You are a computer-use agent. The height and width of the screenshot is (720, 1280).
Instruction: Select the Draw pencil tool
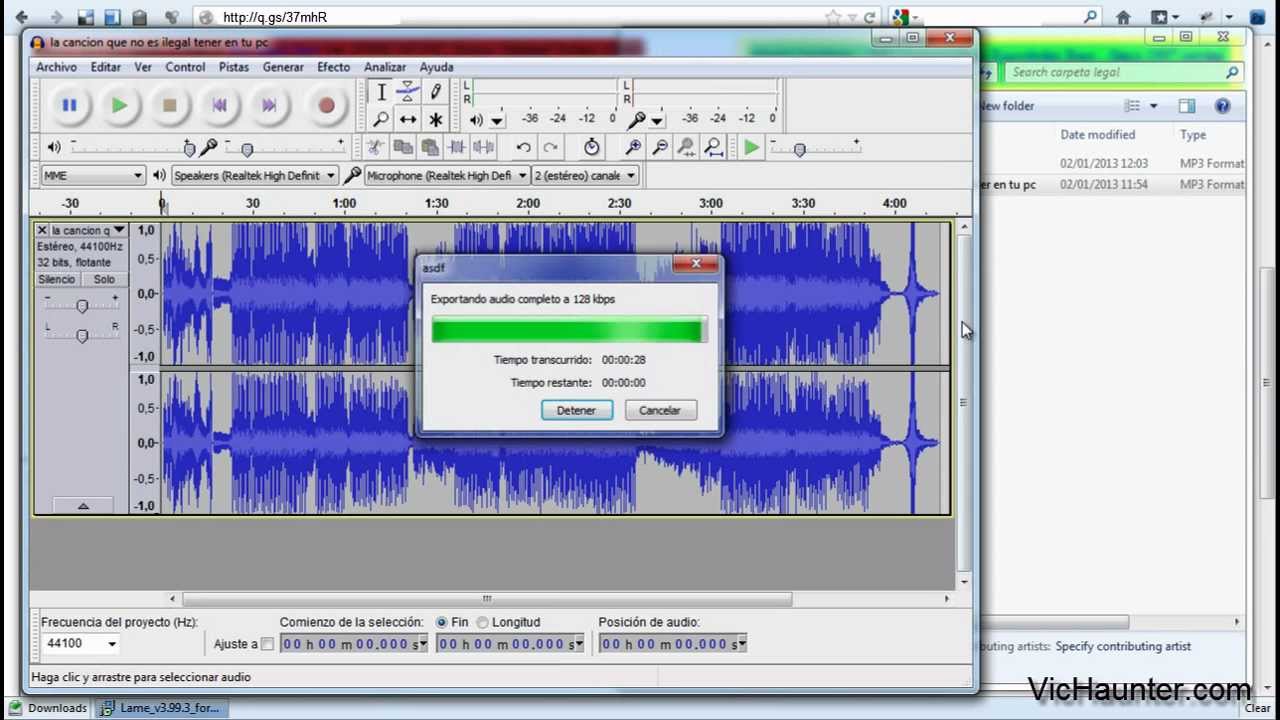[436, 92]
